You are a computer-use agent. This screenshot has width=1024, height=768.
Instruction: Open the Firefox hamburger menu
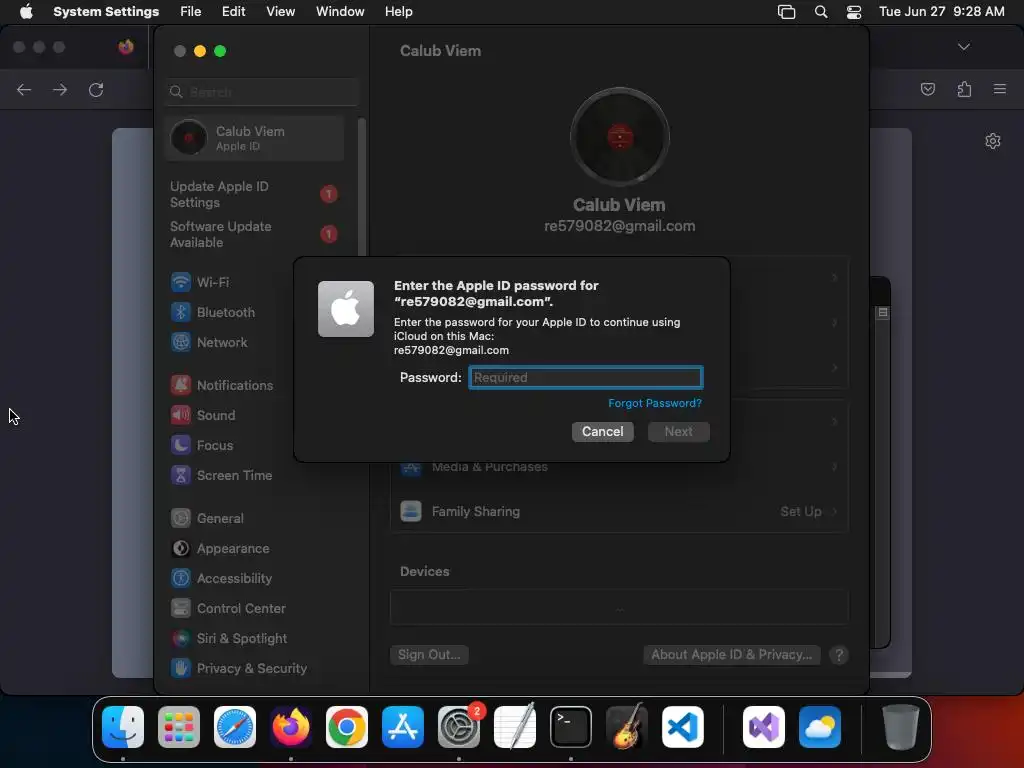1000,89
